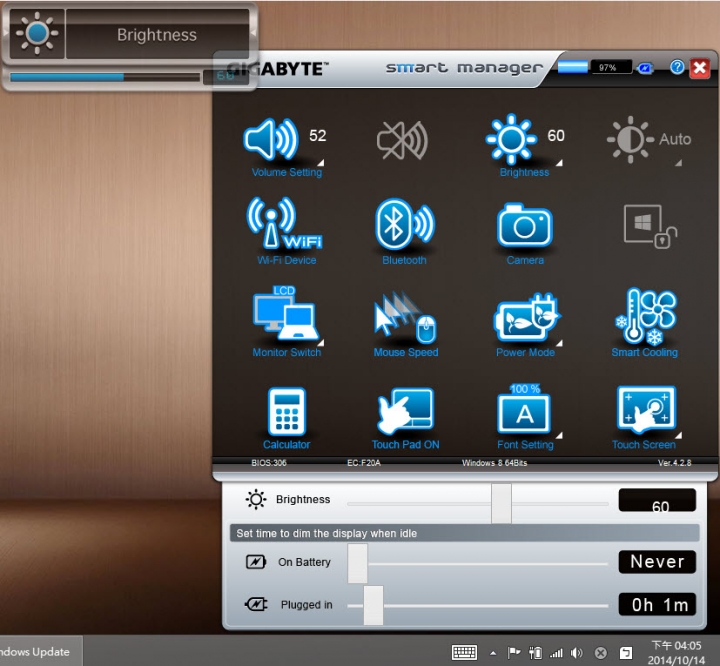The width and height of the screenshot is (720, 666).
Task: Expand the Font Setting corner arrow
Action: tap(559, 435)
